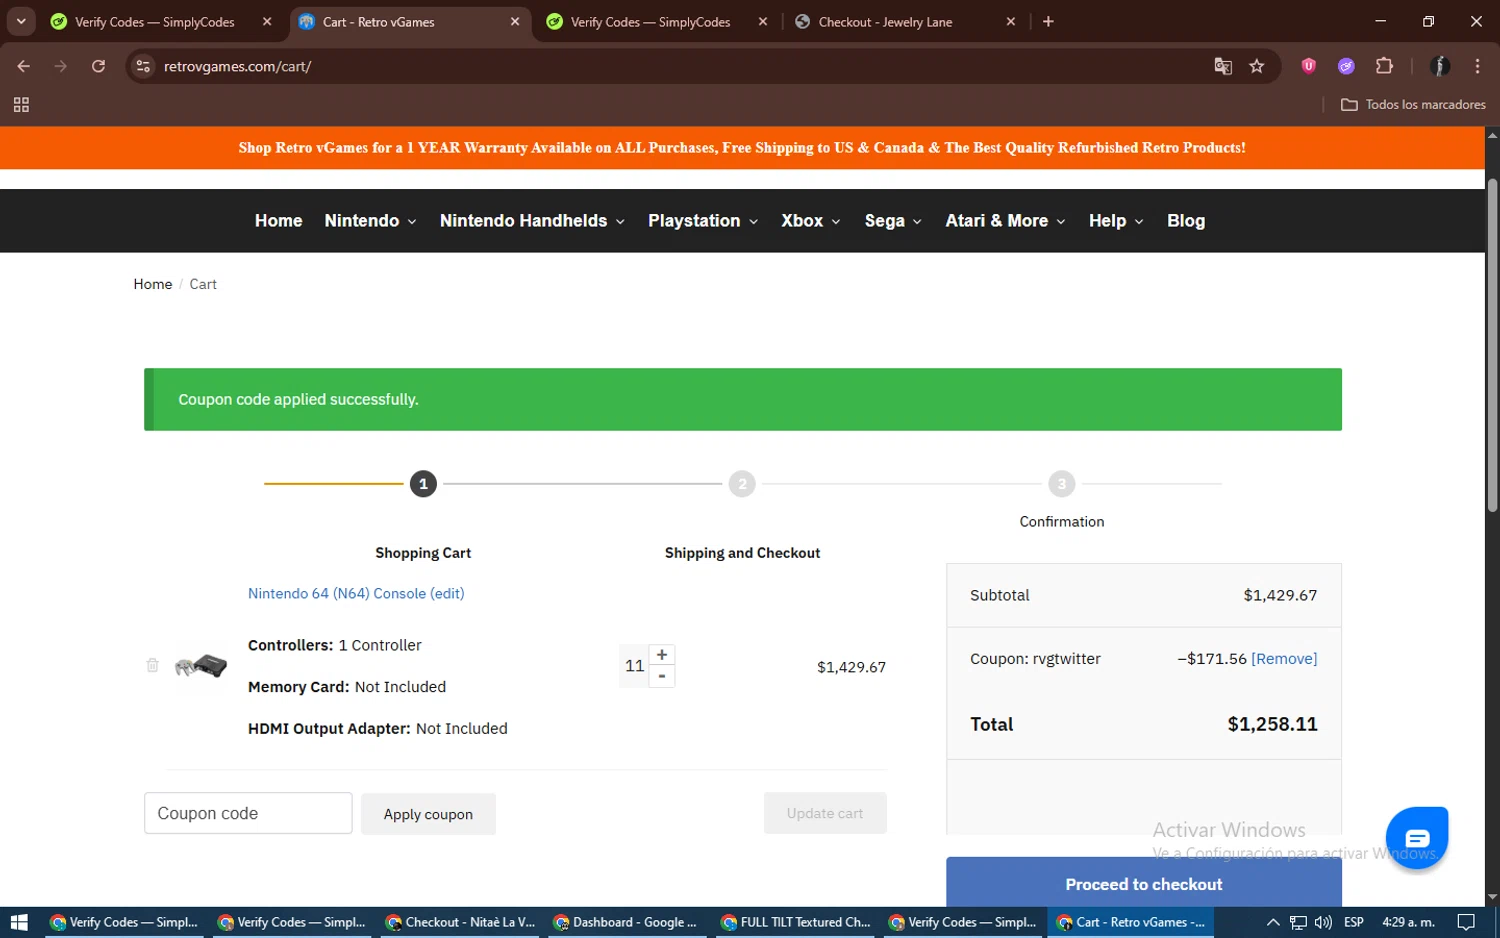The width and height of the screenshot is (1500, 938).
Task: Expand the Atari & More menu
Action: [1005, 220]
